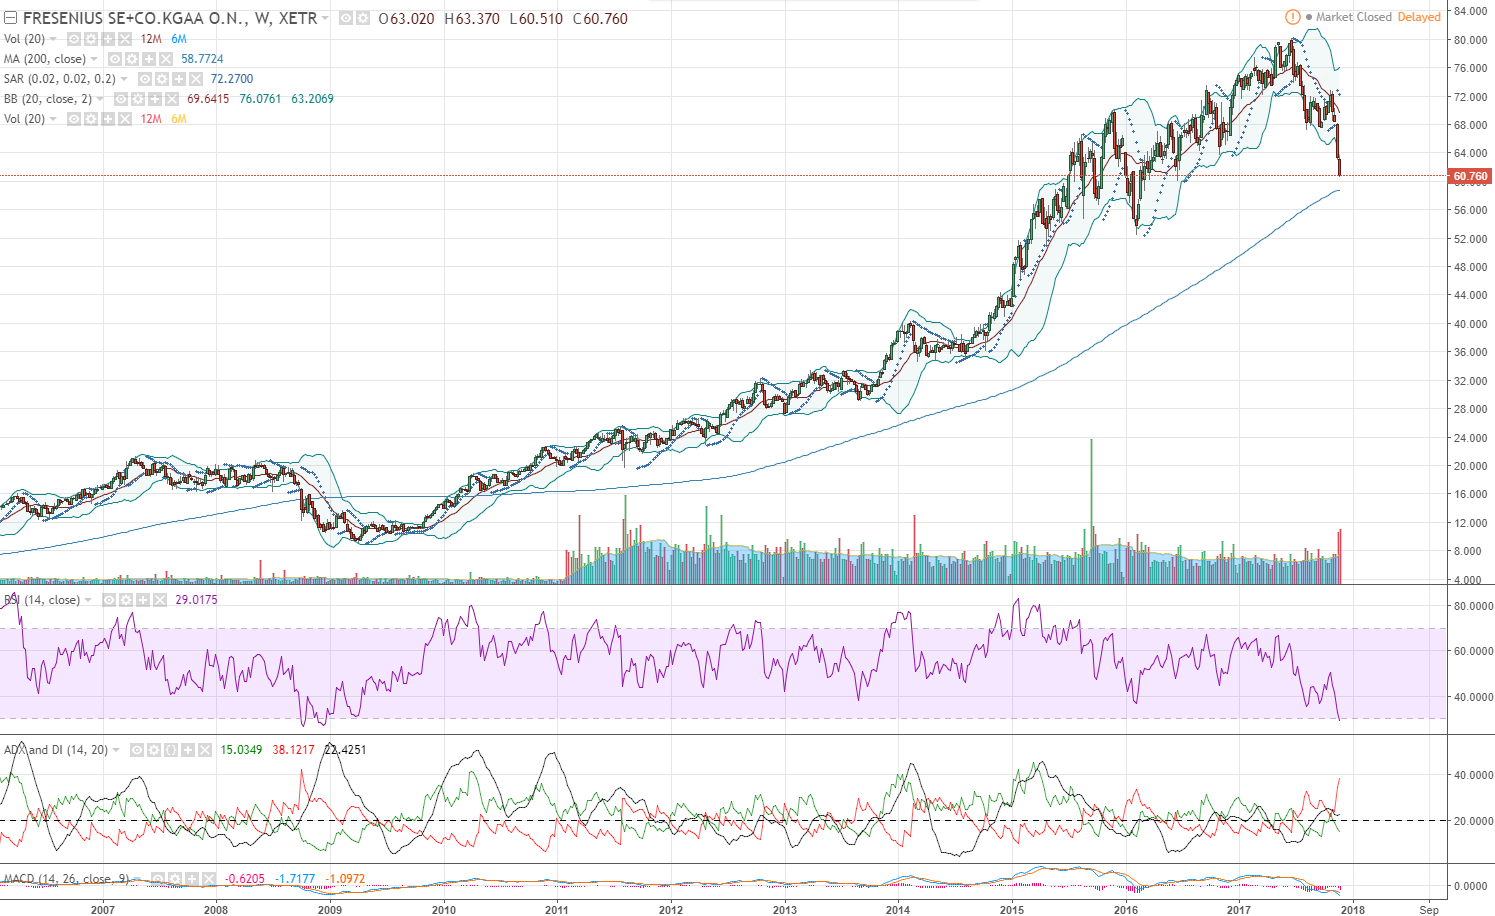Select the RSI value 29.0175
Image resolution: width=1495 pixels, height=916 pixels.
click(x=196, y=600)
